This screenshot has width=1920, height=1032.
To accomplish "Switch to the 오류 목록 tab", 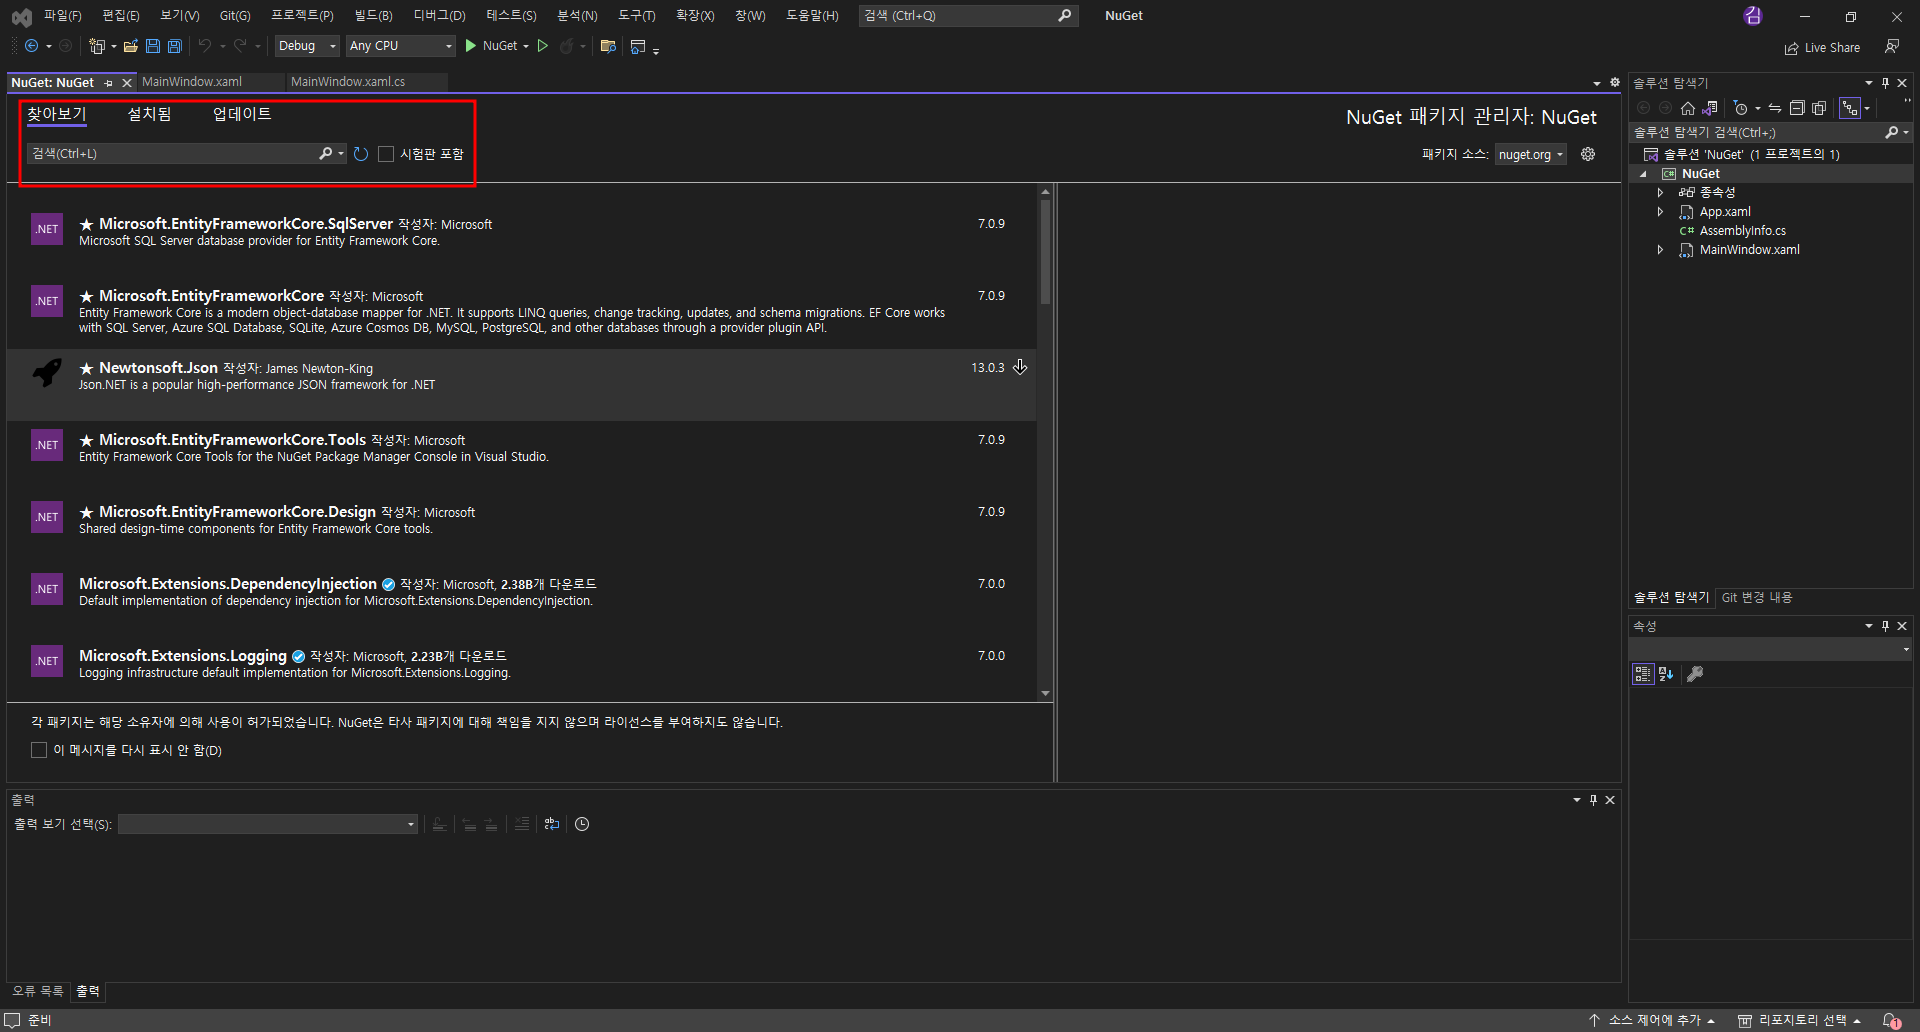I will (x=38, y=991).
